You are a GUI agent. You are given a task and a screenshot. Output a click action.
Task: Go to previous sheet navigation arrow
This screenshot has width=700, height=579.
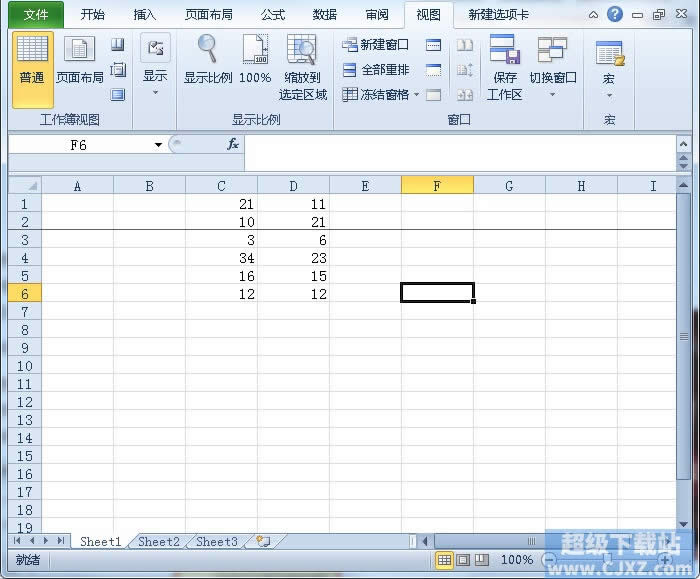pos(32,541)
